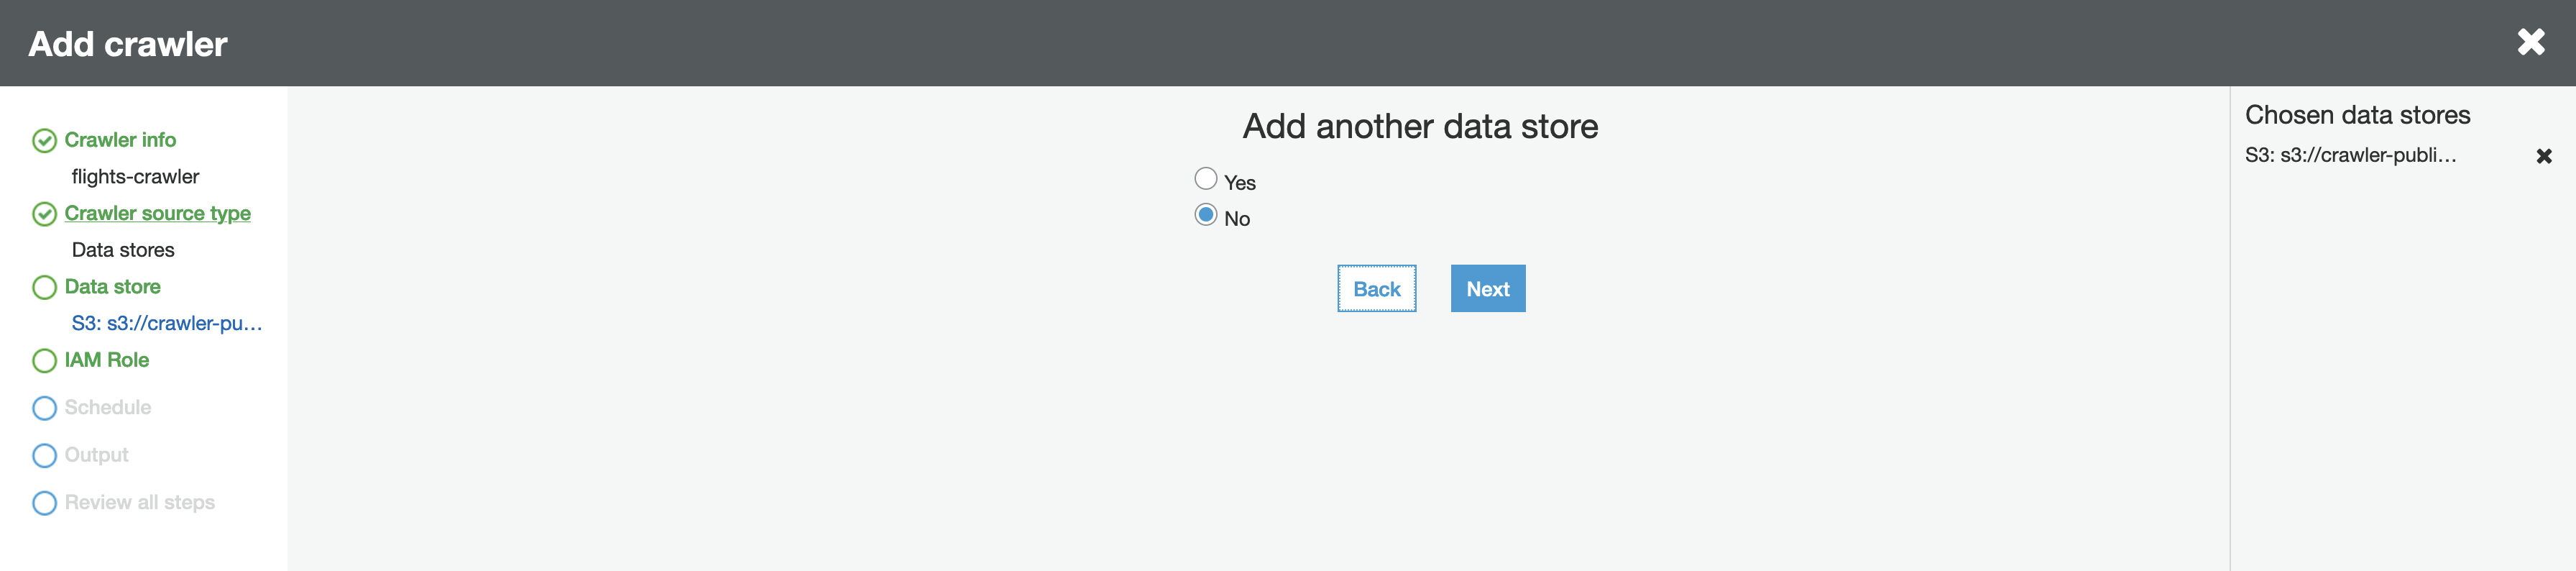Select the Yes radio button

tap(1206, 179)
